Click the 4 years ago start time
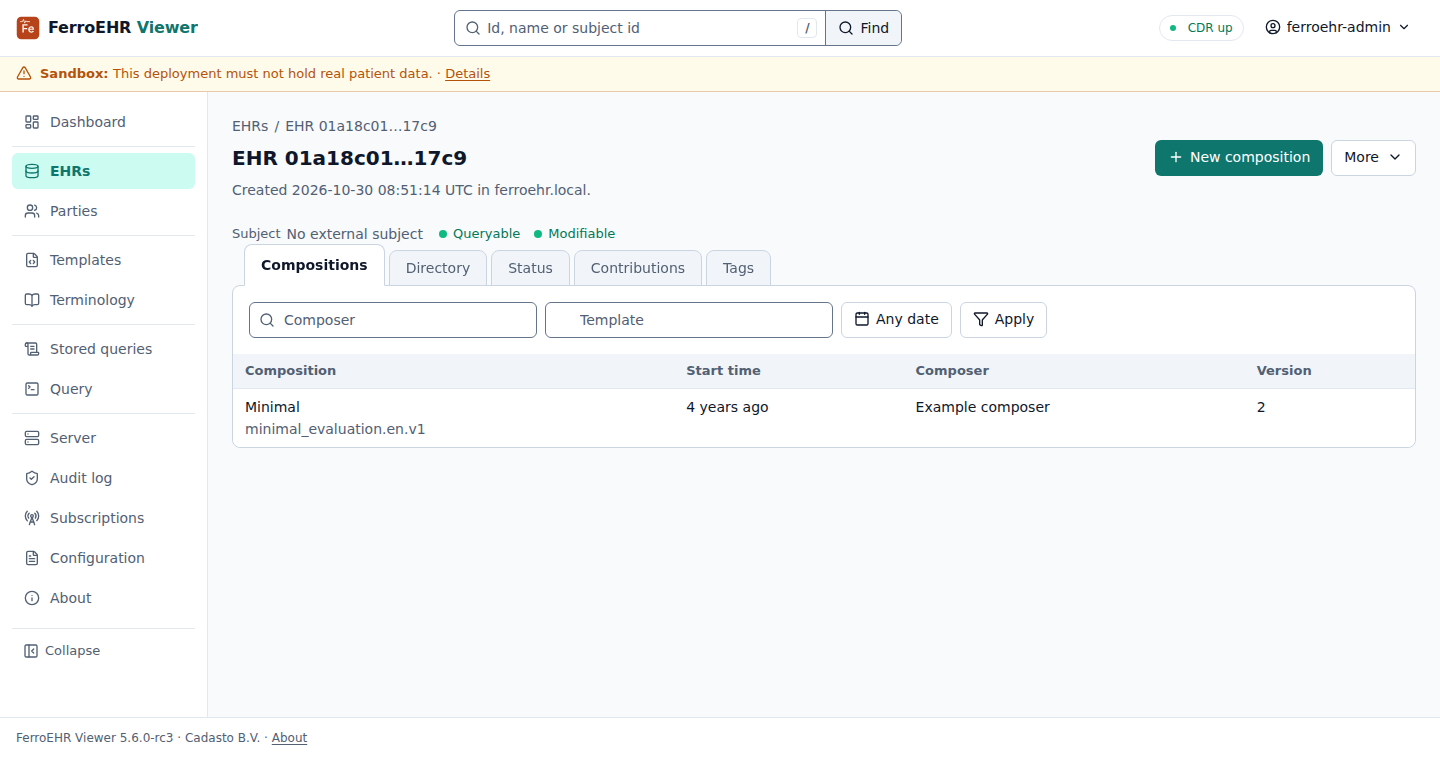 pyautogui.click(x=727, y=407)
